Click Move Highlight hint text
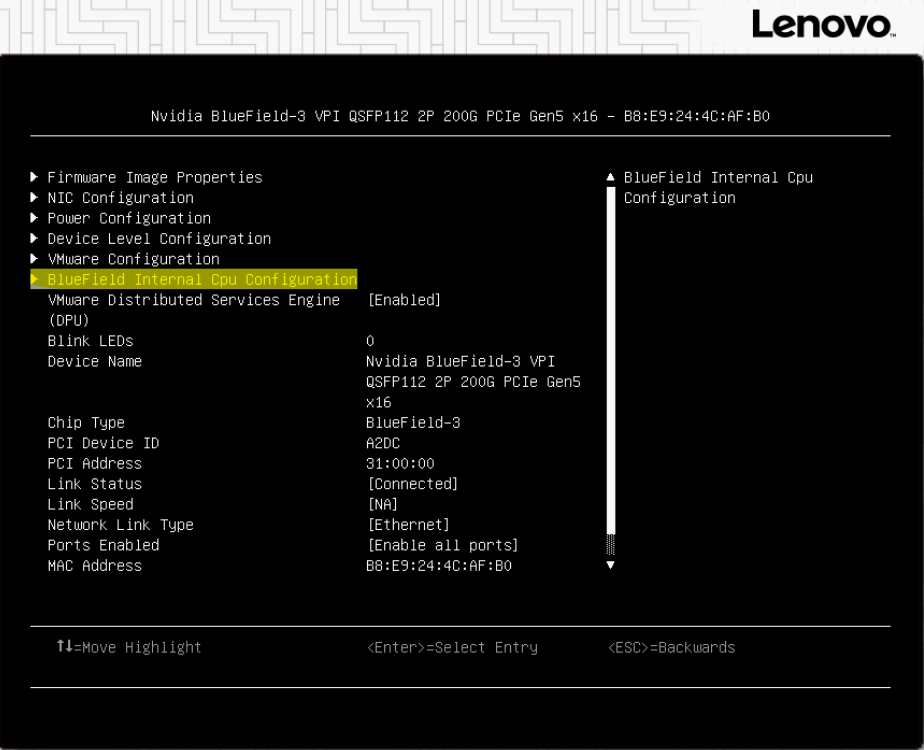 [x=141, y=647]
